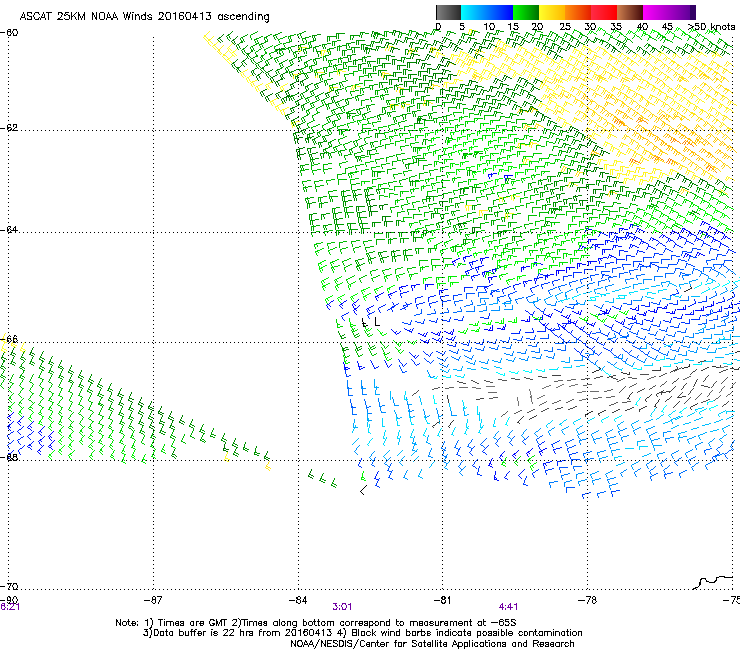Click the gray 0-5 knots legend swatch
Screen dimensions: 740x650
(x=448, y=12)
